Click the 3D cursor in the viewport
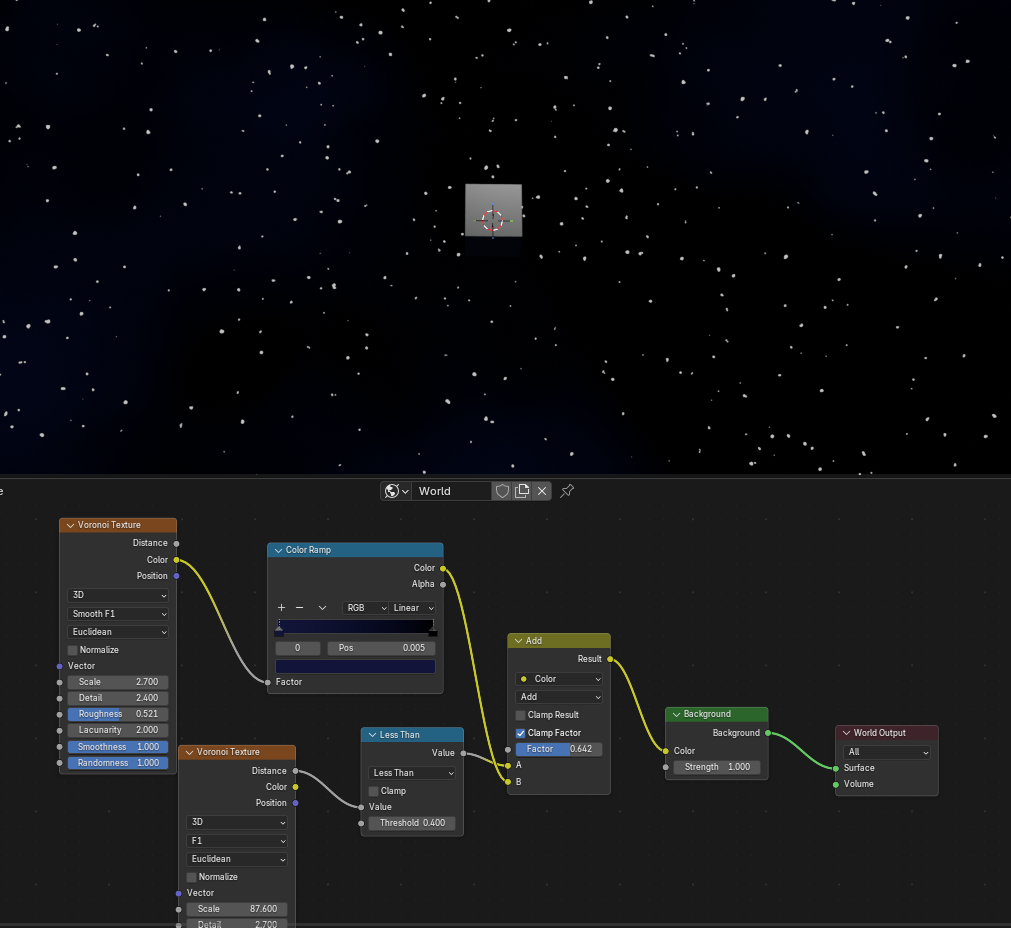This screenshot has width=1011, height=928. coord(493,220)
